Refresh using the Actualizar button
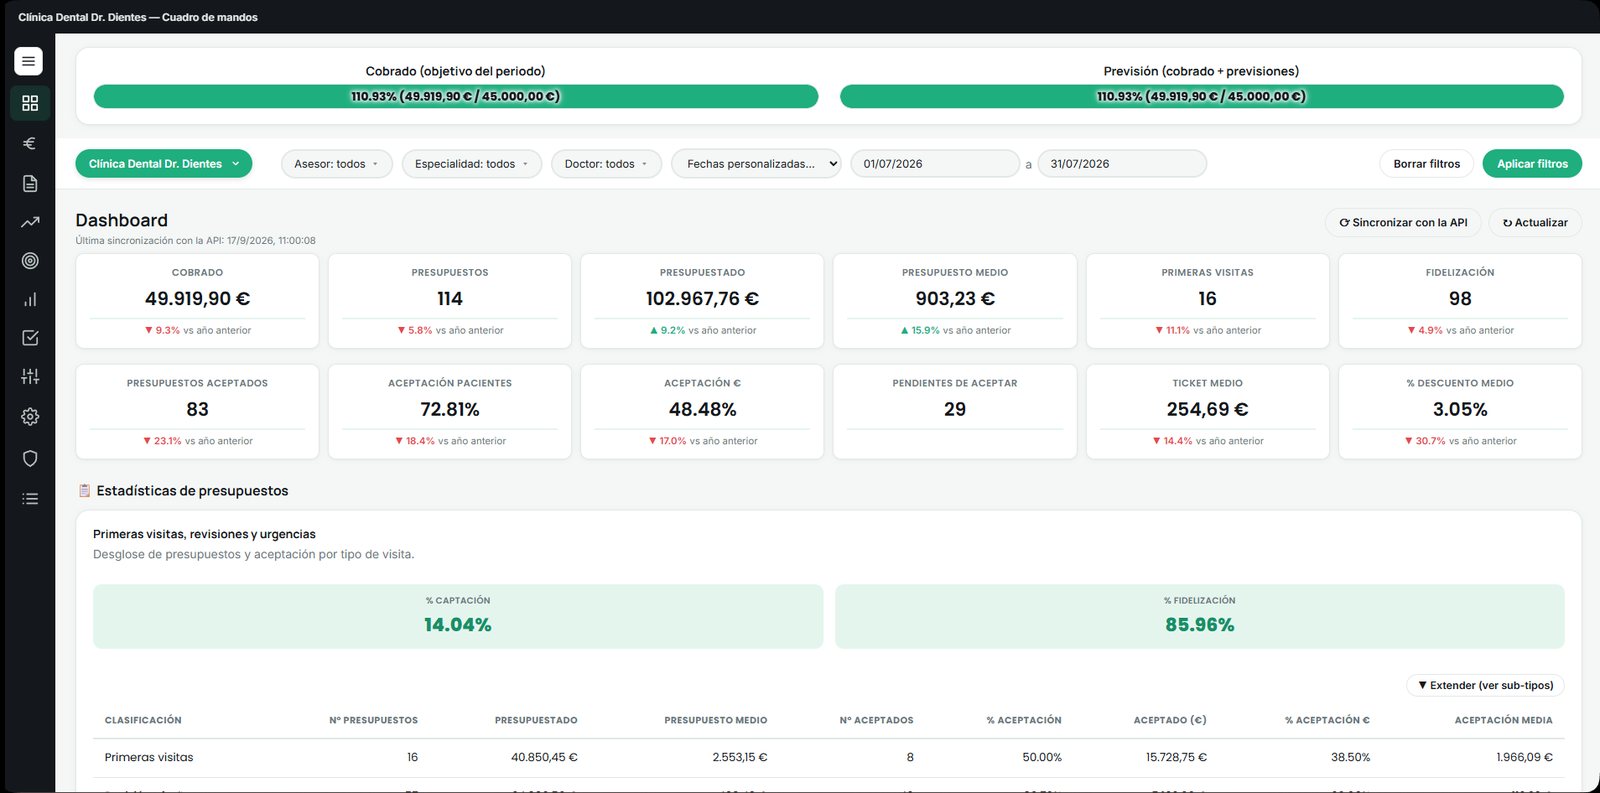 [1535, 222]
